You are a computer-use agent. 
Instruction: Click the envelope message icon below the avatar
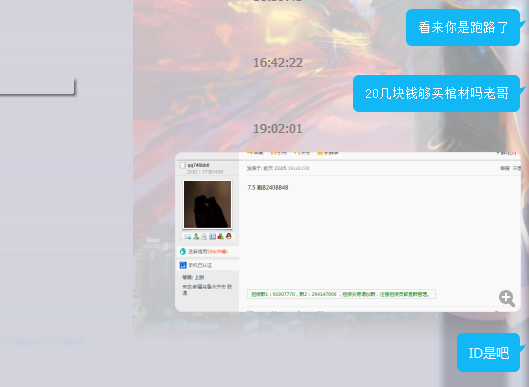[188, 237]
